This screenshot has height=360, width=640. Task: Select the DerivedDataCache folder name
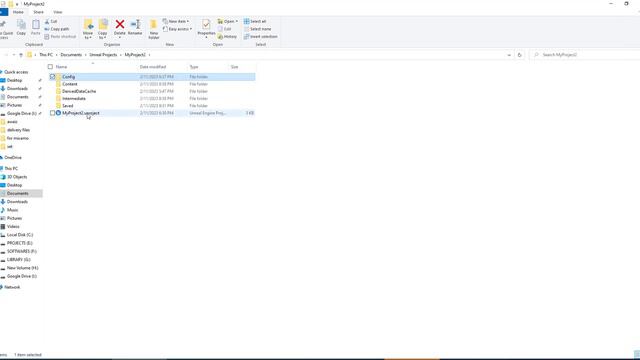coord(79,91)
